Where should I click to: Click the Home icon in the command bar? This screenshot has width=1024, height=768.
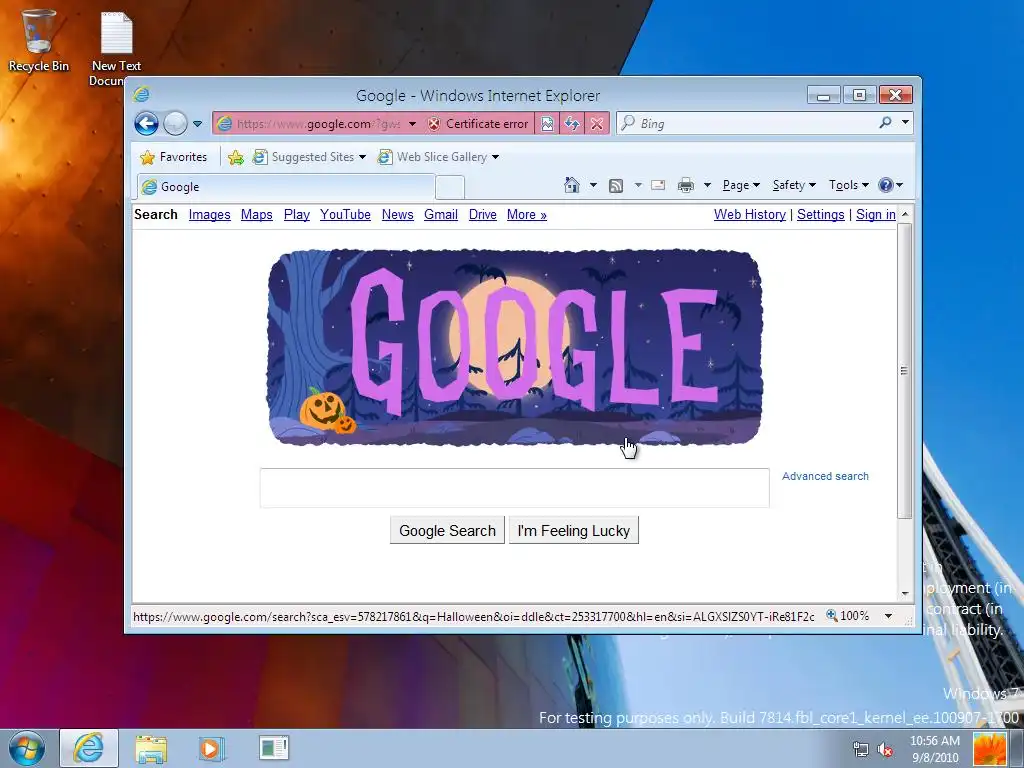[x=571, y=185]
